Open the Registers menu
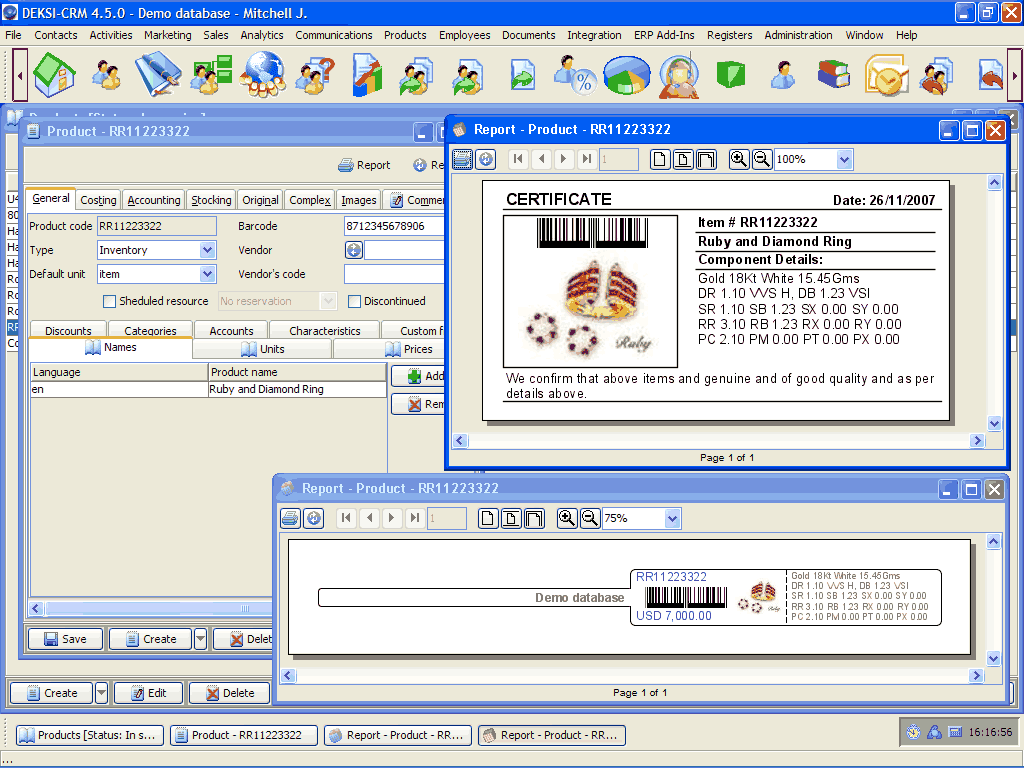The width and height of the screenshot is (1024, 768). [x=729, y=35]
